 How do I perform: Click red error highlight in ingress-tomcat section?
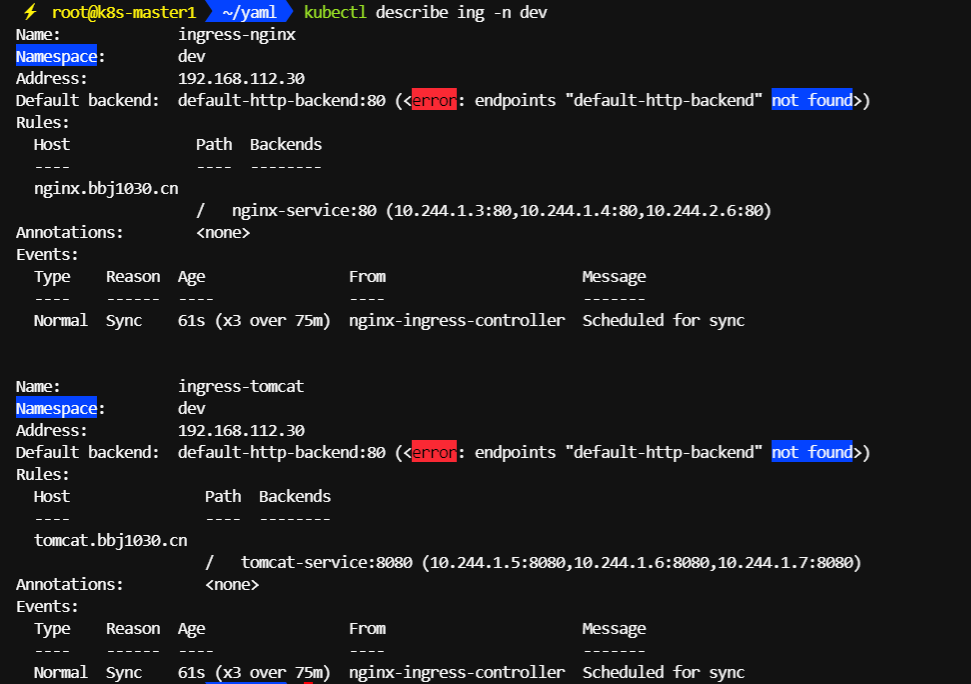[433, 452]
